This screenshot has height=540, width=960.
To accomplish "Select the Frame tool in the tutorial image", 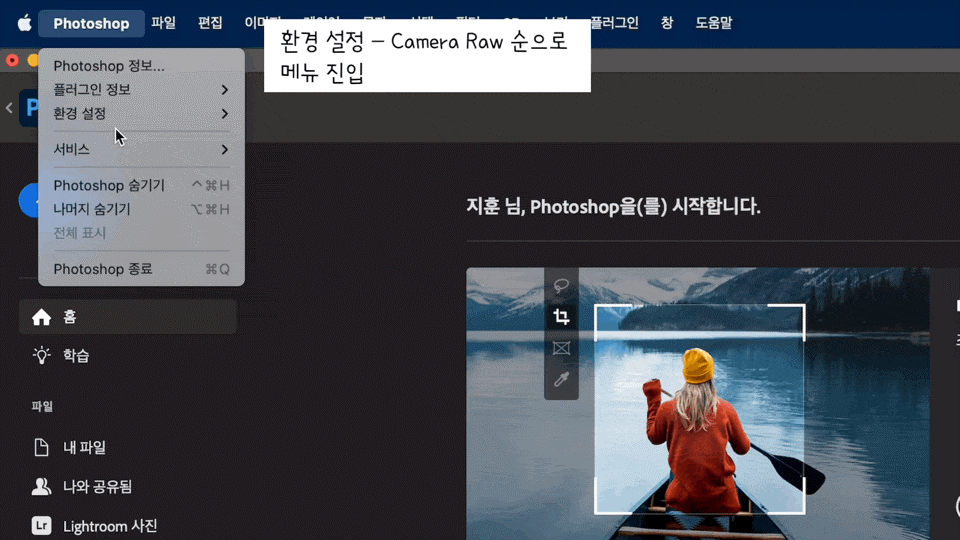I will tap(561, 348).
